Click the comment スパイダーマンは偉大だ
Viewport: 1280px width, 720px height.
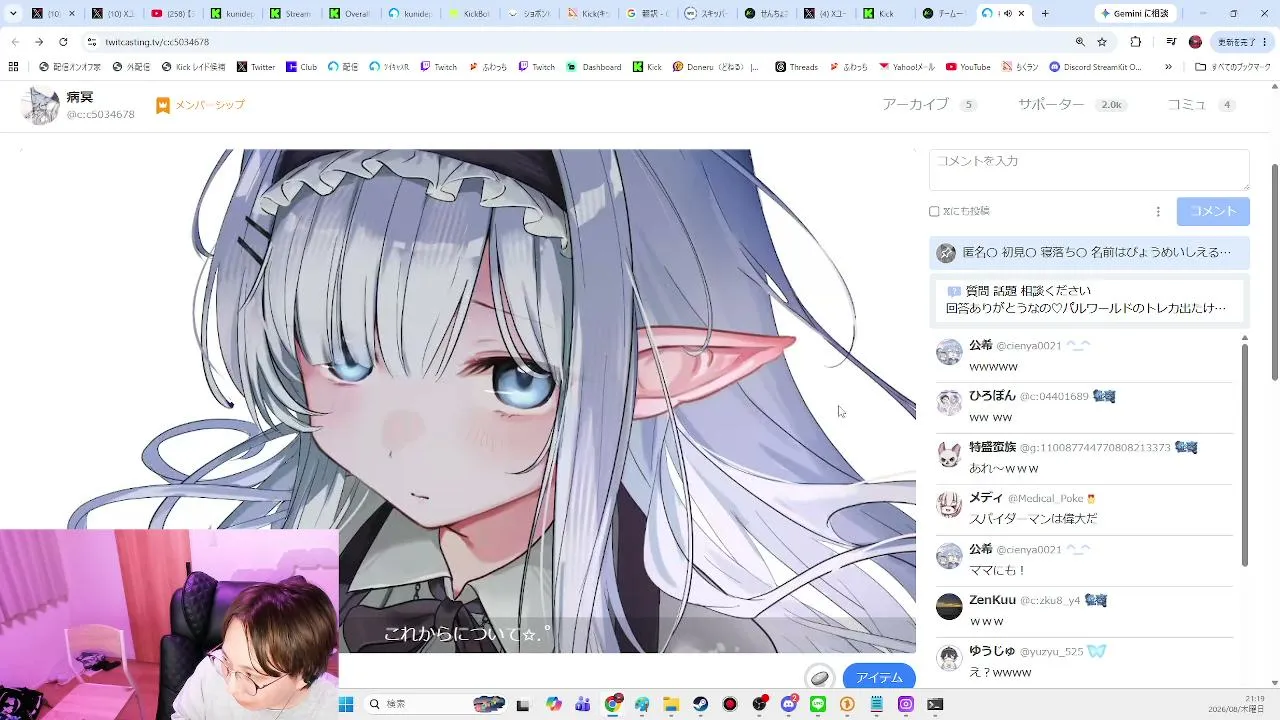tap(1033, 519)
